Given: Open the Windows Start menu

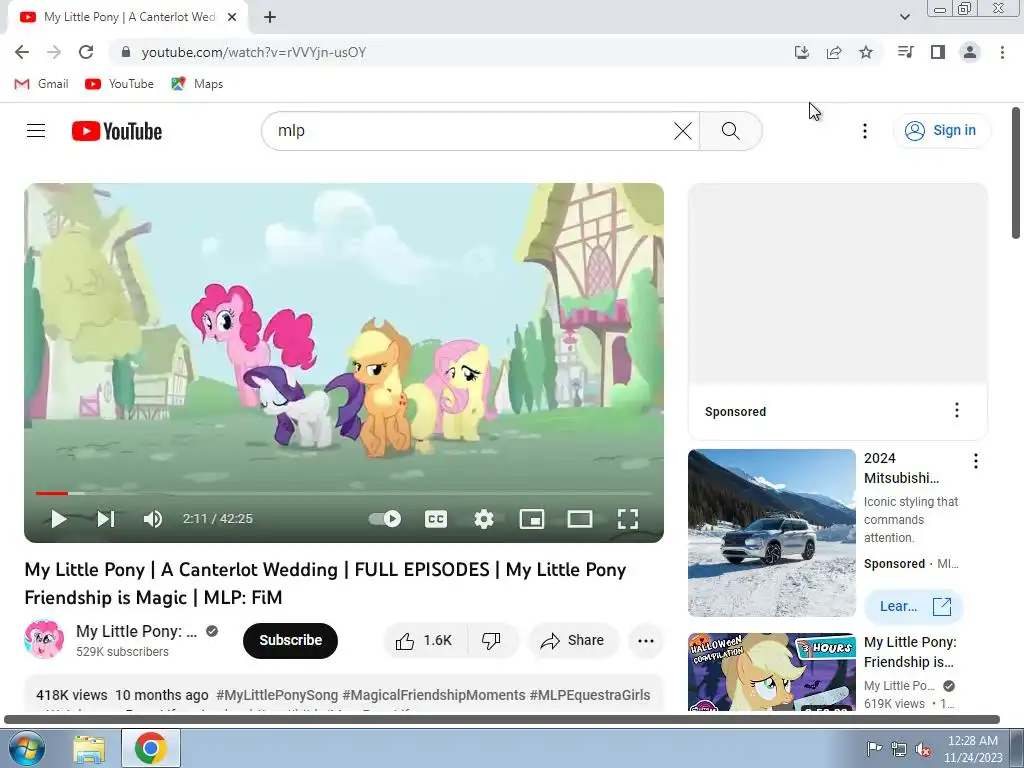Looking at the screenshot, I should coord(25,748).
